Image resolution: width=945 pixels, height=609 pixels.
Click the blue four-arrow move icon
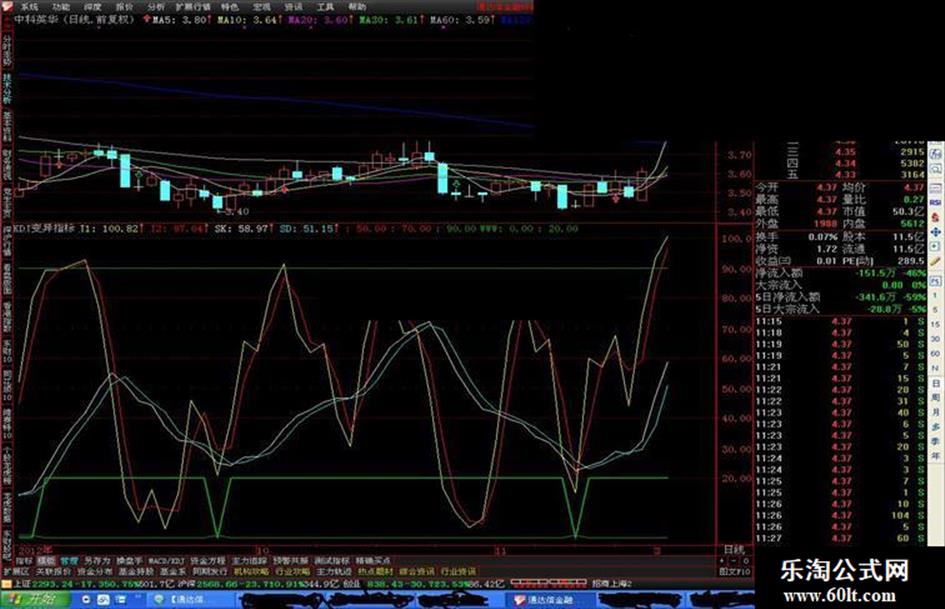(x=935, y=232)
